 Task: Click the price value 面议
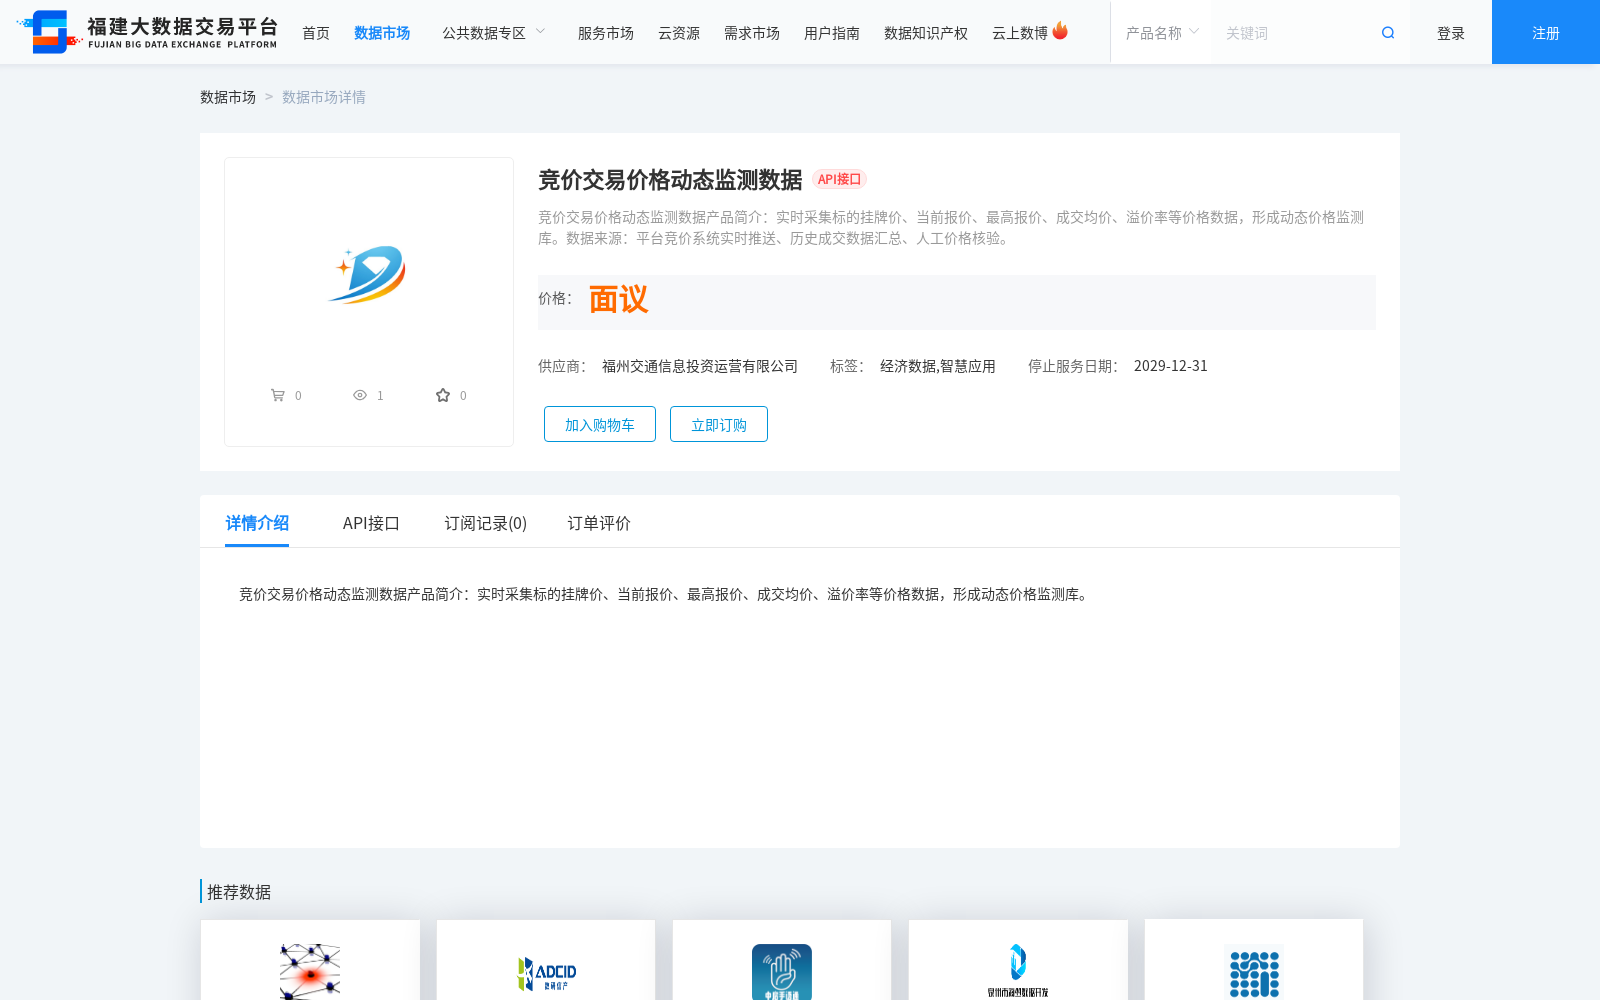(x=618, y=299)
